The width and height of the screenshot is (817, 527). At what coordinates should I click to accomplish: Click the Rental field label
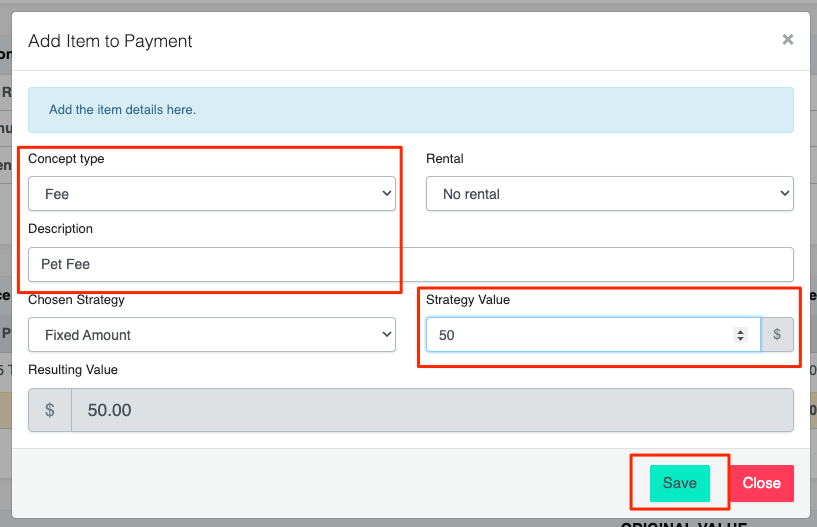(445, 159)
